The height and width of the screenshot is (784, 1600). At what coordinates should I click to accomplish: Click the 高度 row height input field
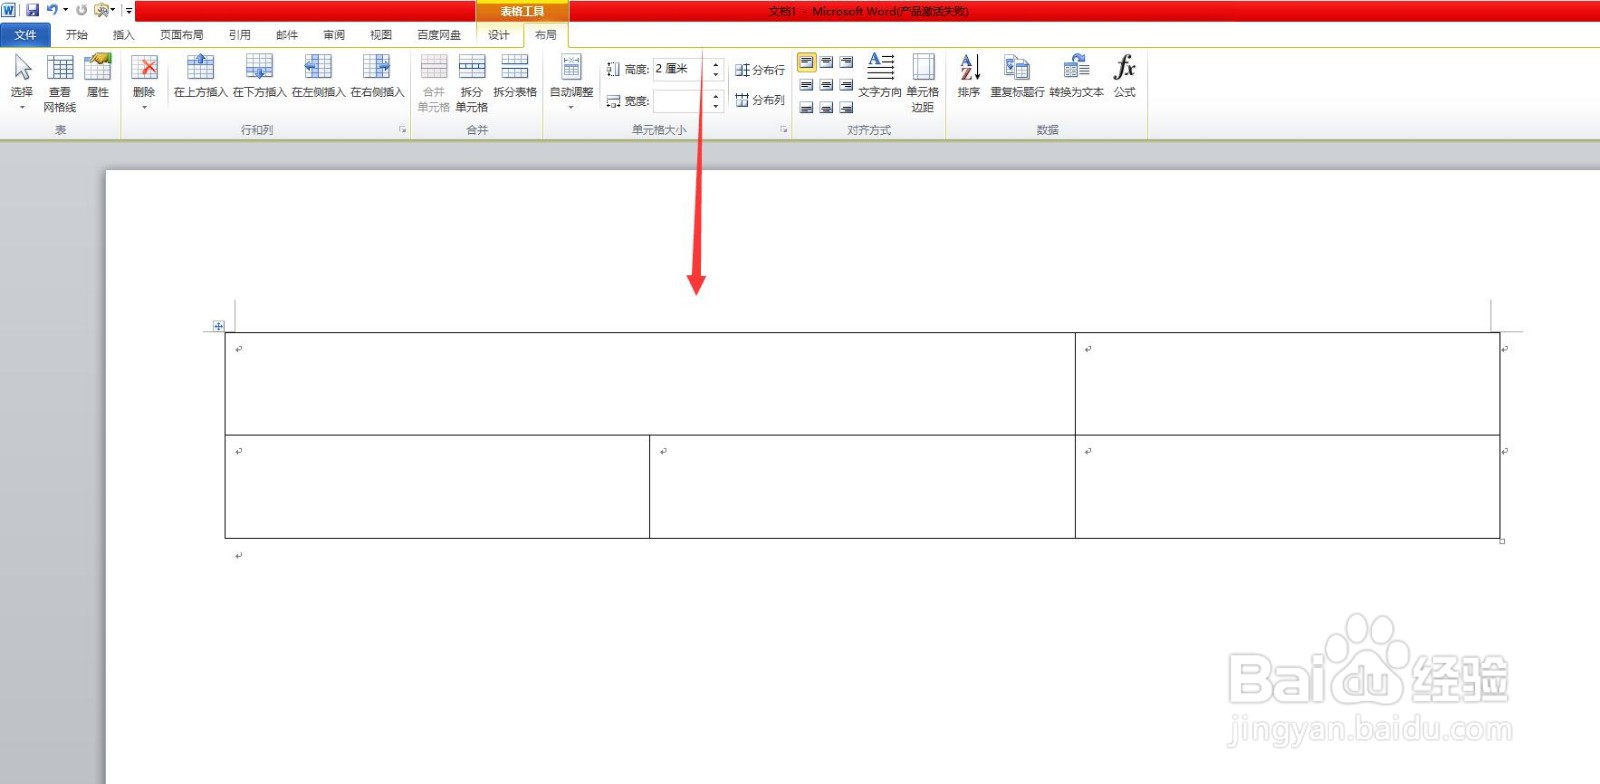coord(680,69)
